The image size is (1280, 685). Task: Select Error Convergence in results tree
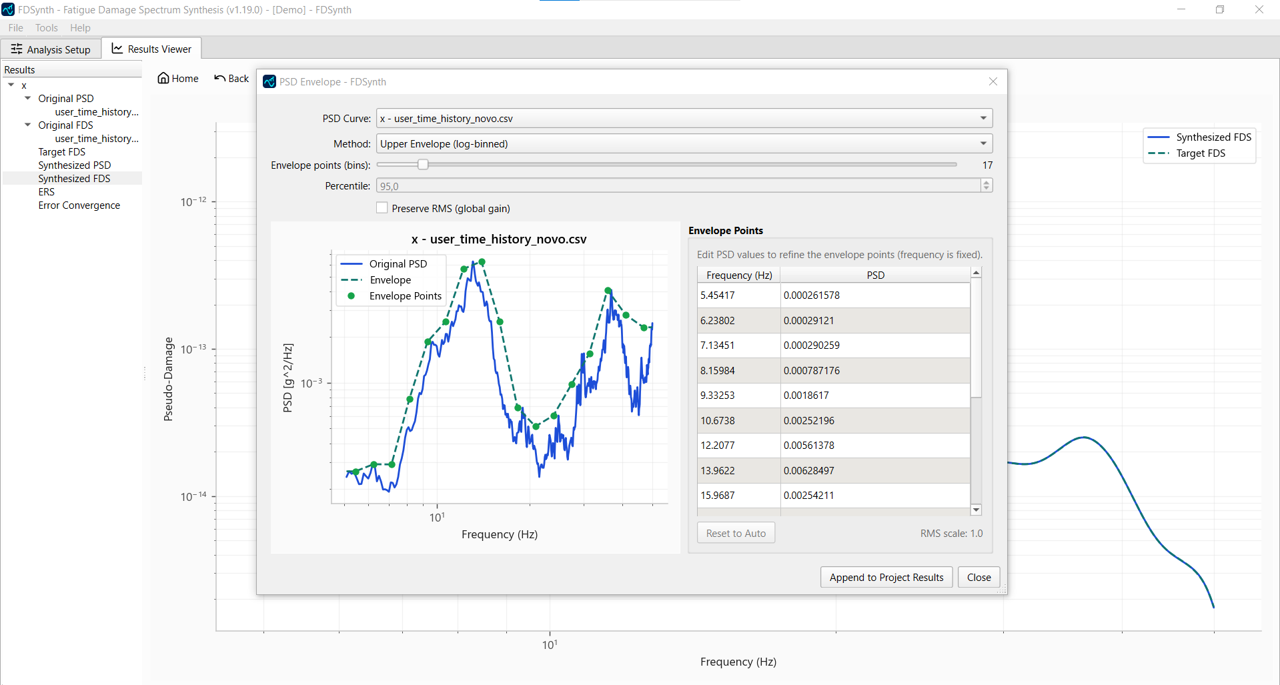tap(79, 205)
